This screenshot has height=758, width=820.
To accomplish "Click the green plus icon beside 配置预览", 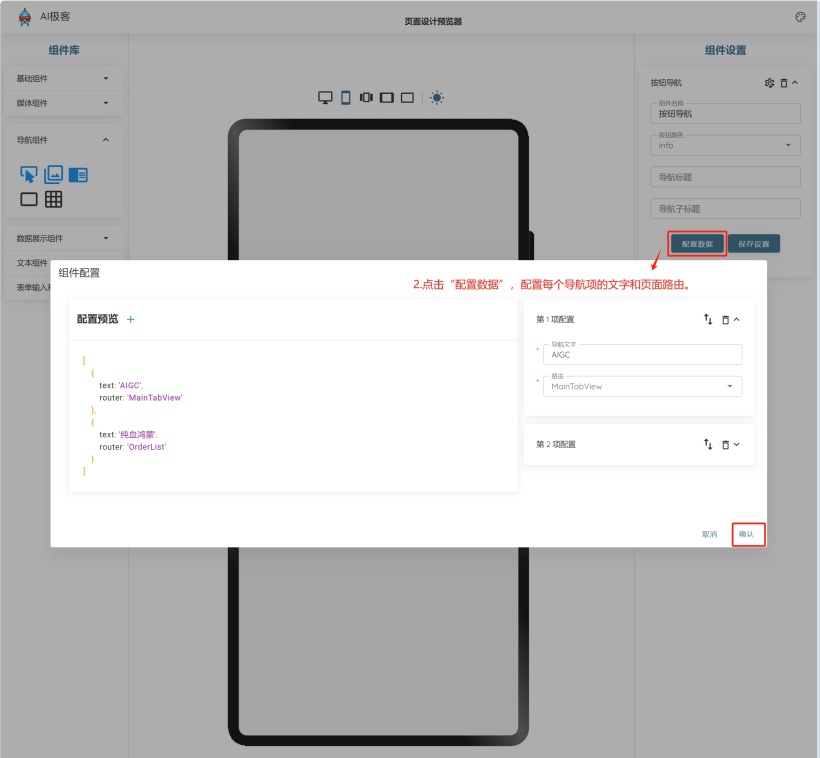I will tap(131, 319).
